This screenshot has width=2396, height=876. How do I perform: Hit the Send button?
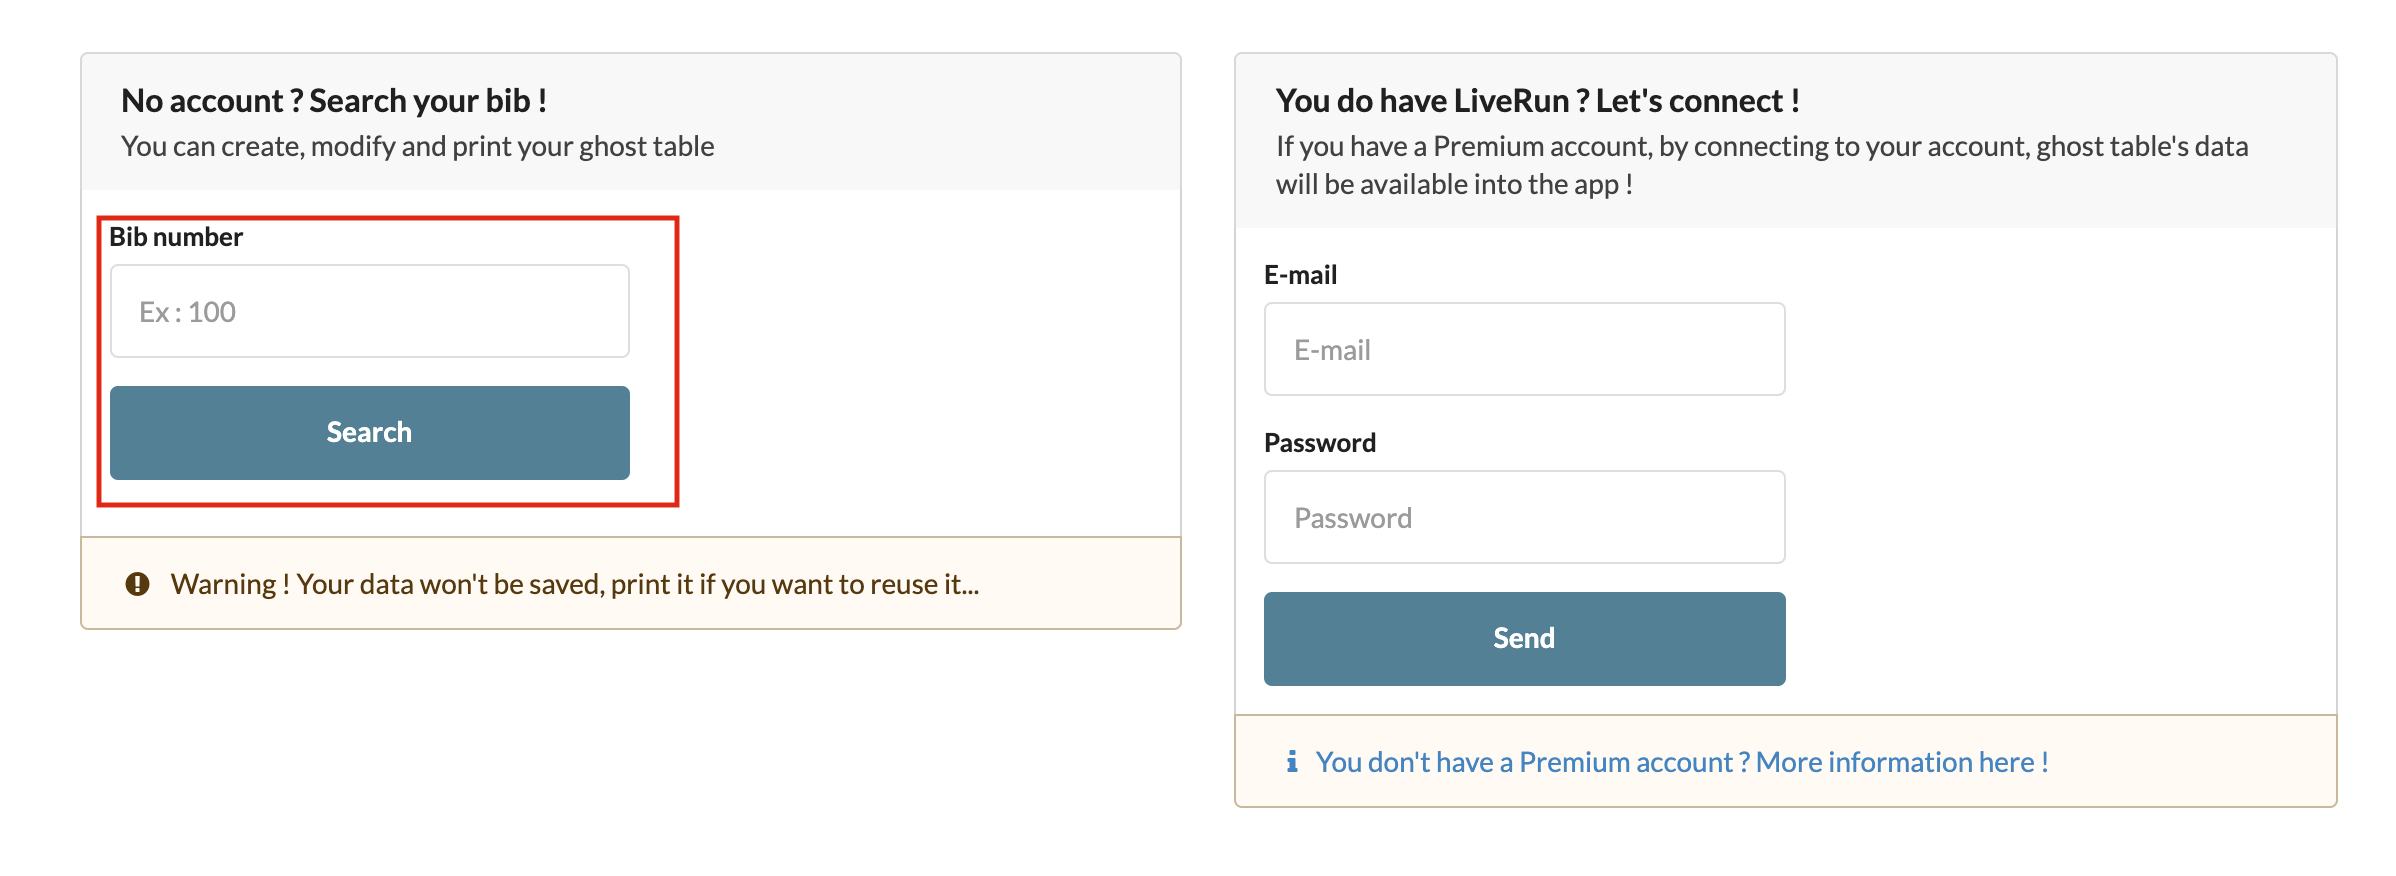[x=1524, y=638]
